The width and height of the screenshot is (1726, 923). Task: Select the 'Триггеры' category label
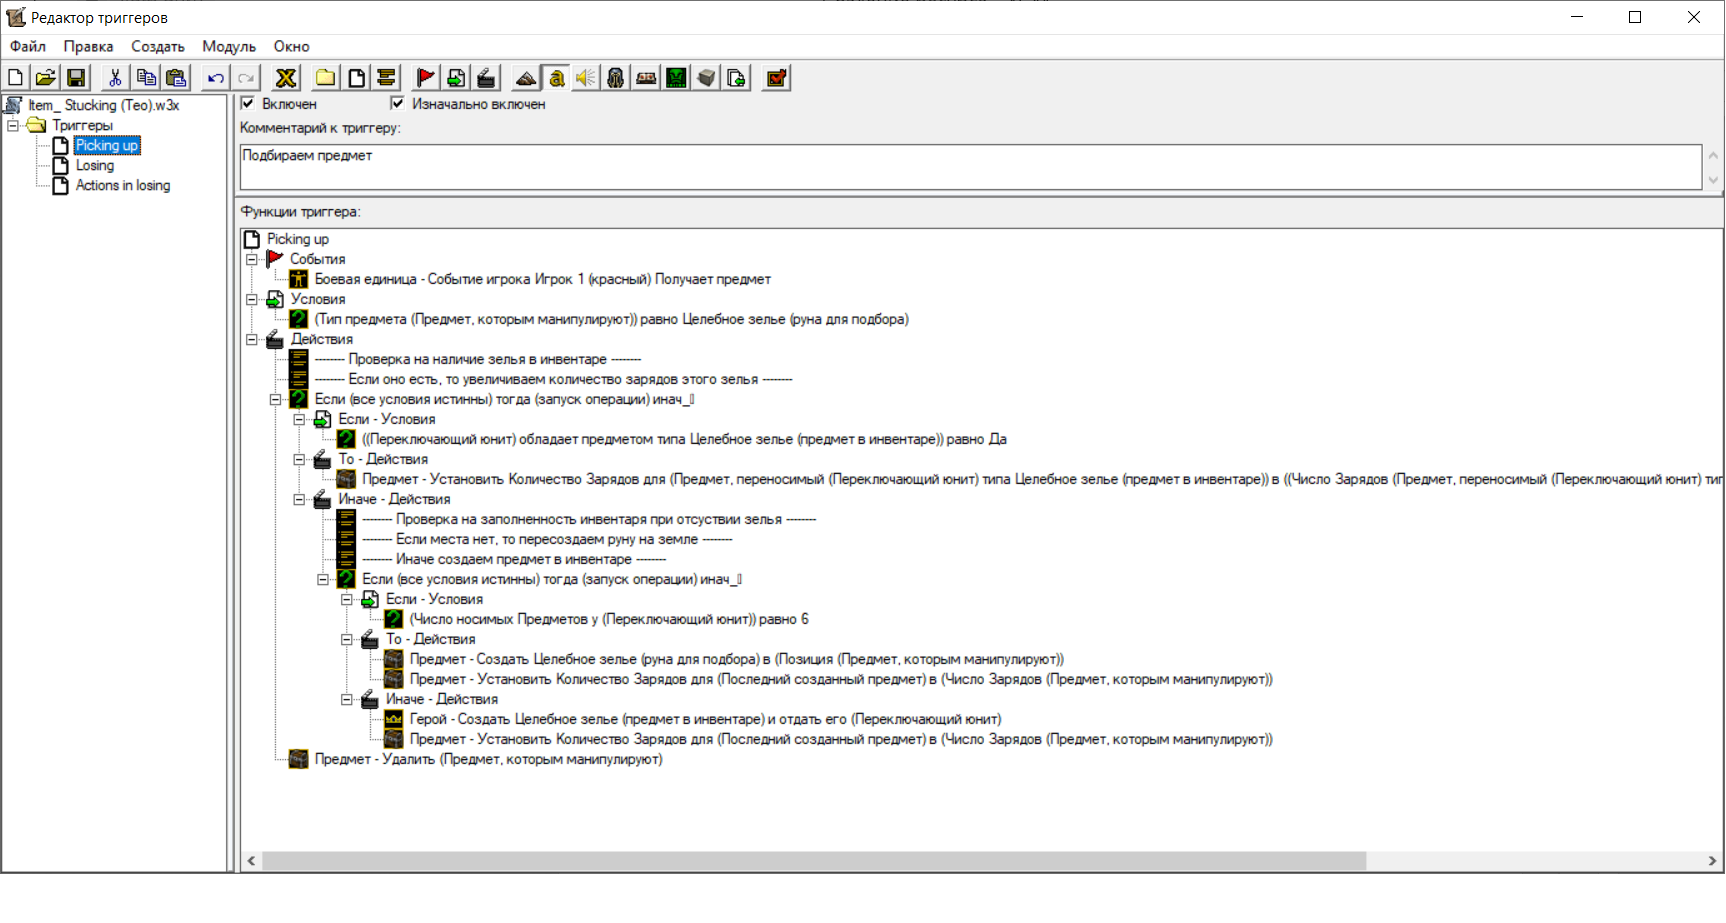pos(83,125)
